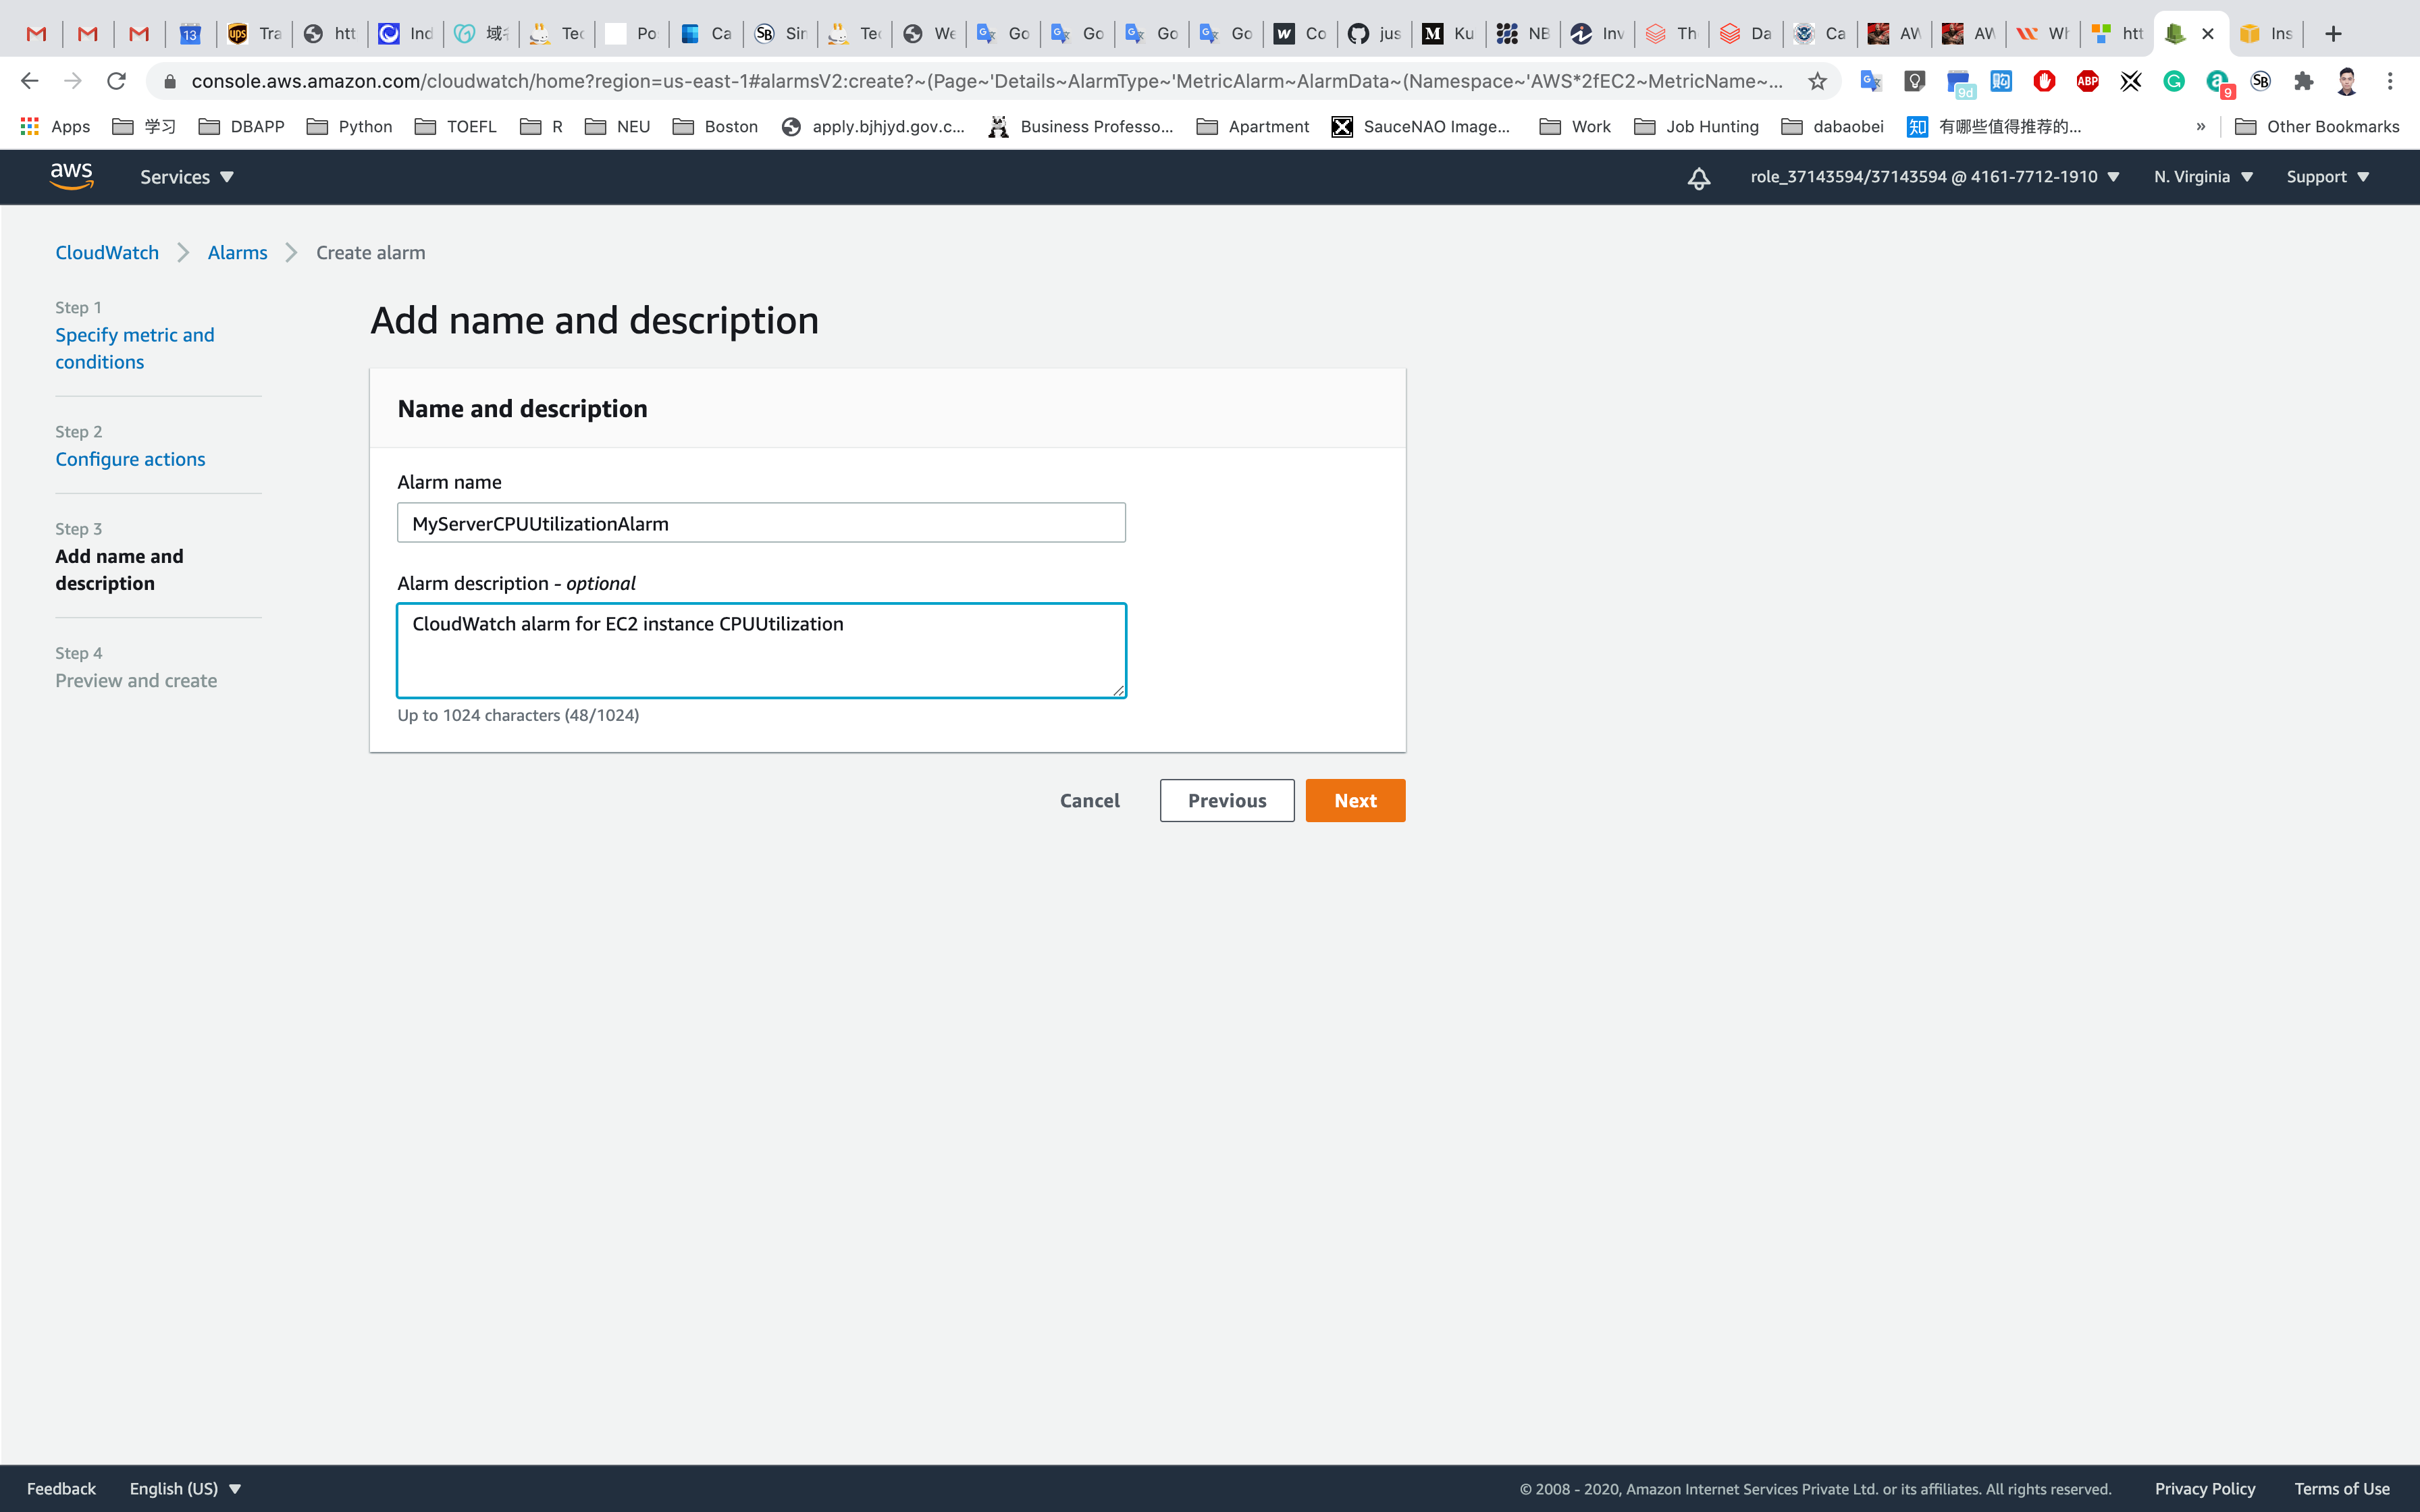Click into the Alarm name field
Viewport: 2420px width, 1512px height.
[760, 523]
